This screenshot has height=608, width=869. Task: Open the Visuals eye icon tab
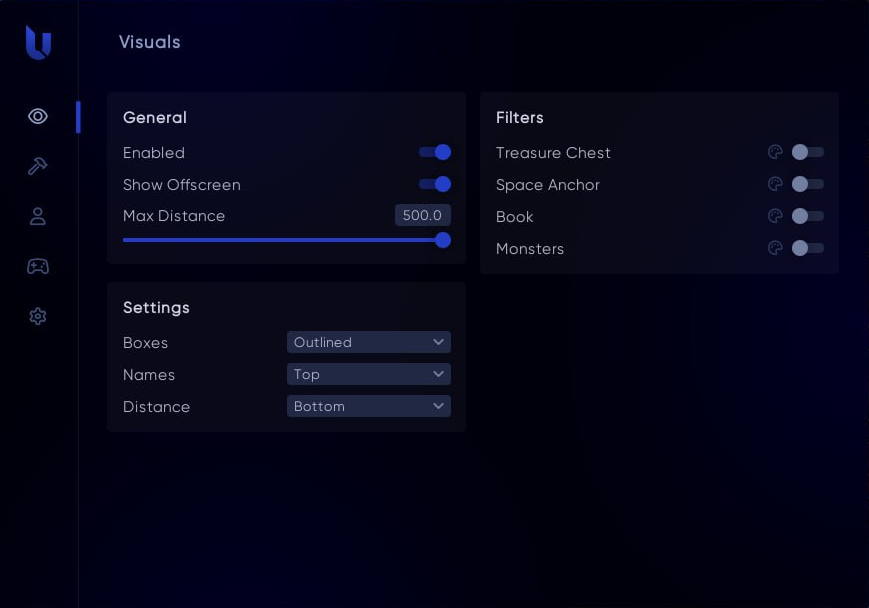(38, 116)
